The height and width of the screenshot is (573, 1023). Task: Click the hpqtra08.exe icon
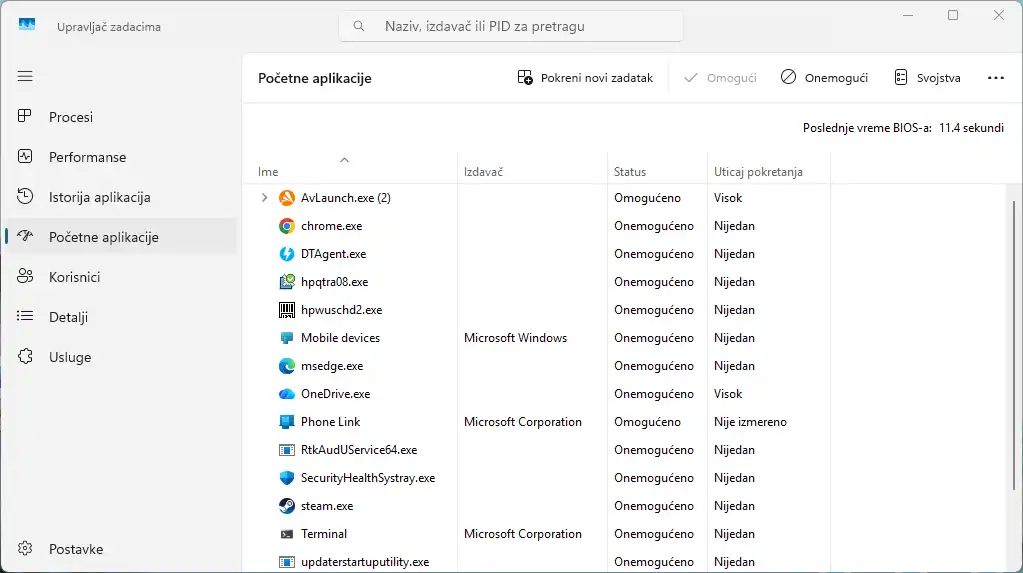(x=286, y=282)
